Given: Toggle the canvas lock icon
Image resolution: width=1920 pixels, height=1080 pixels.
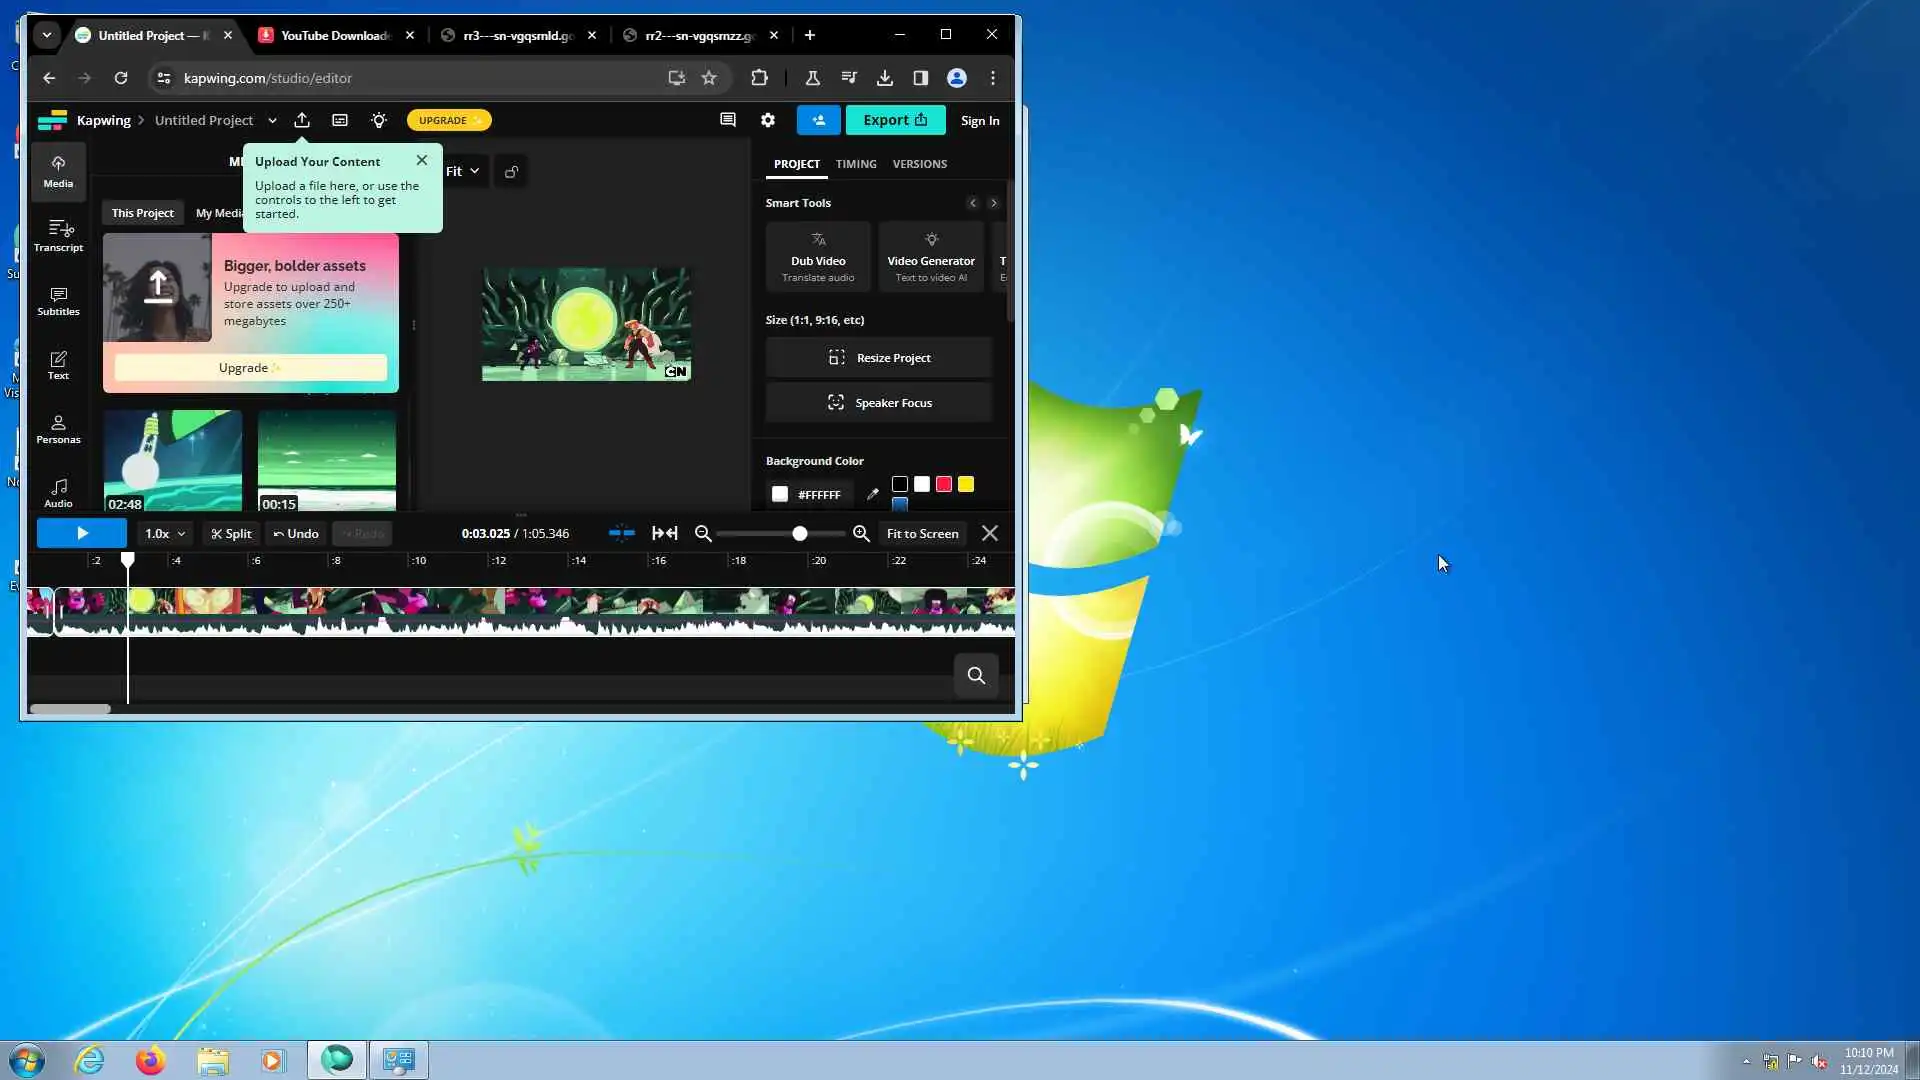Looking at the screenshot, I should (x=511, y=172).
